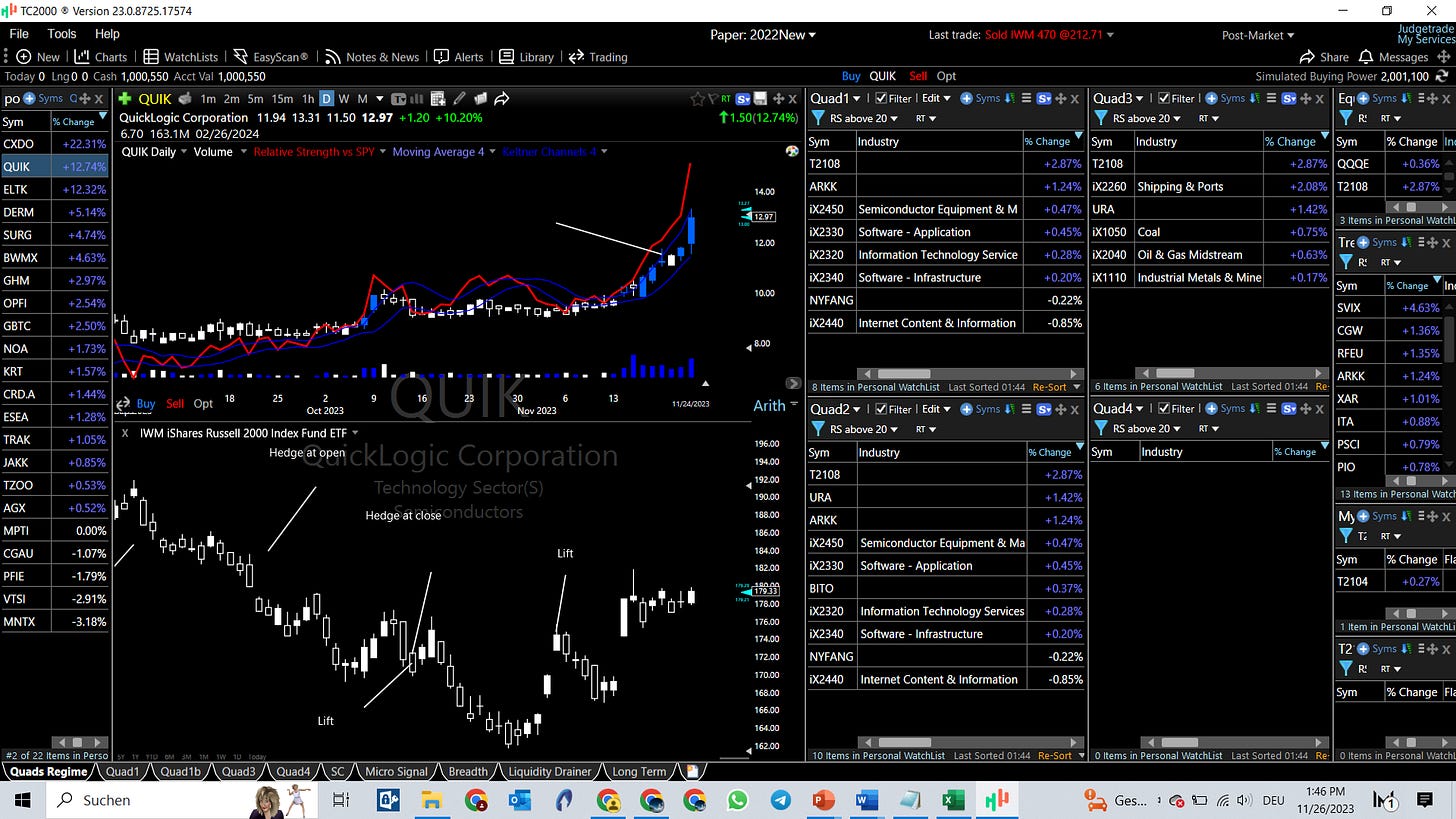Switch to the Quad1b layout tab

(x=180, y=771)
